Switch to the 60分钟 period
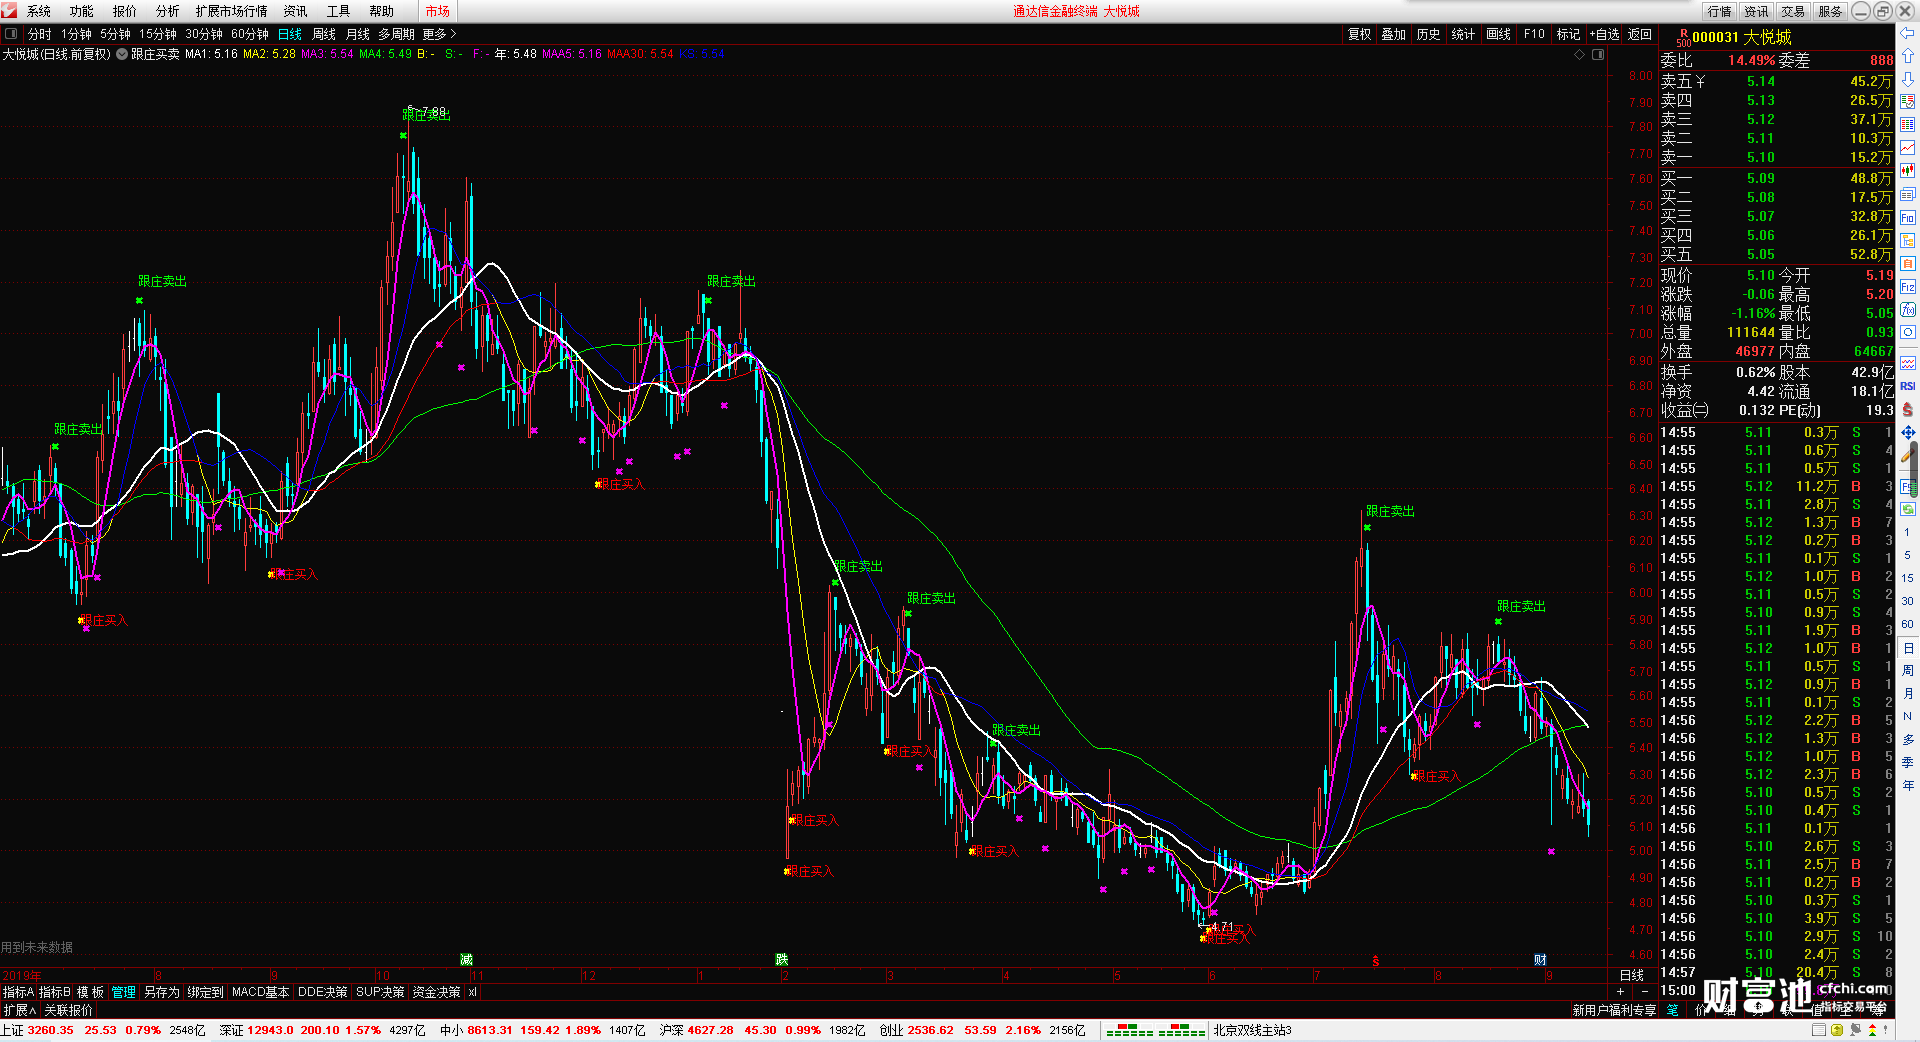The image size is (1920, 1042). (x=250, y=34)
